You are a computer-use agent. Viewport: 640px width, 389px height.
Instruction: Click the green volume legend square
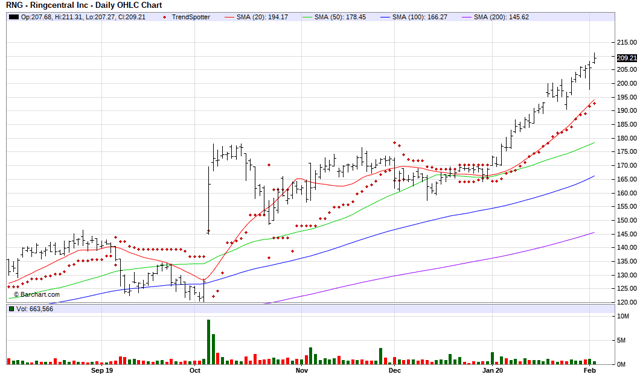click(11, 309)
